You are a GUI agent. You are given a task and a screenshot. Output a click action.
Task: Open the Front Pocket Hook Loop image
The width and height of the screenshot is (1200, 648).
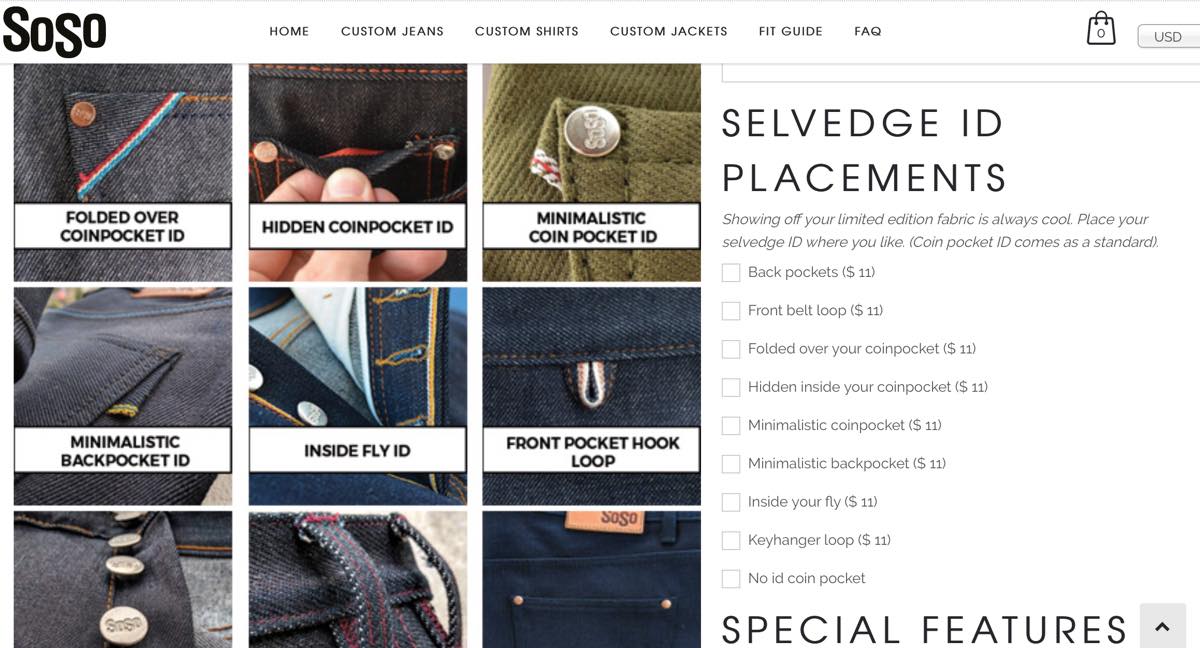pos(592,396)
